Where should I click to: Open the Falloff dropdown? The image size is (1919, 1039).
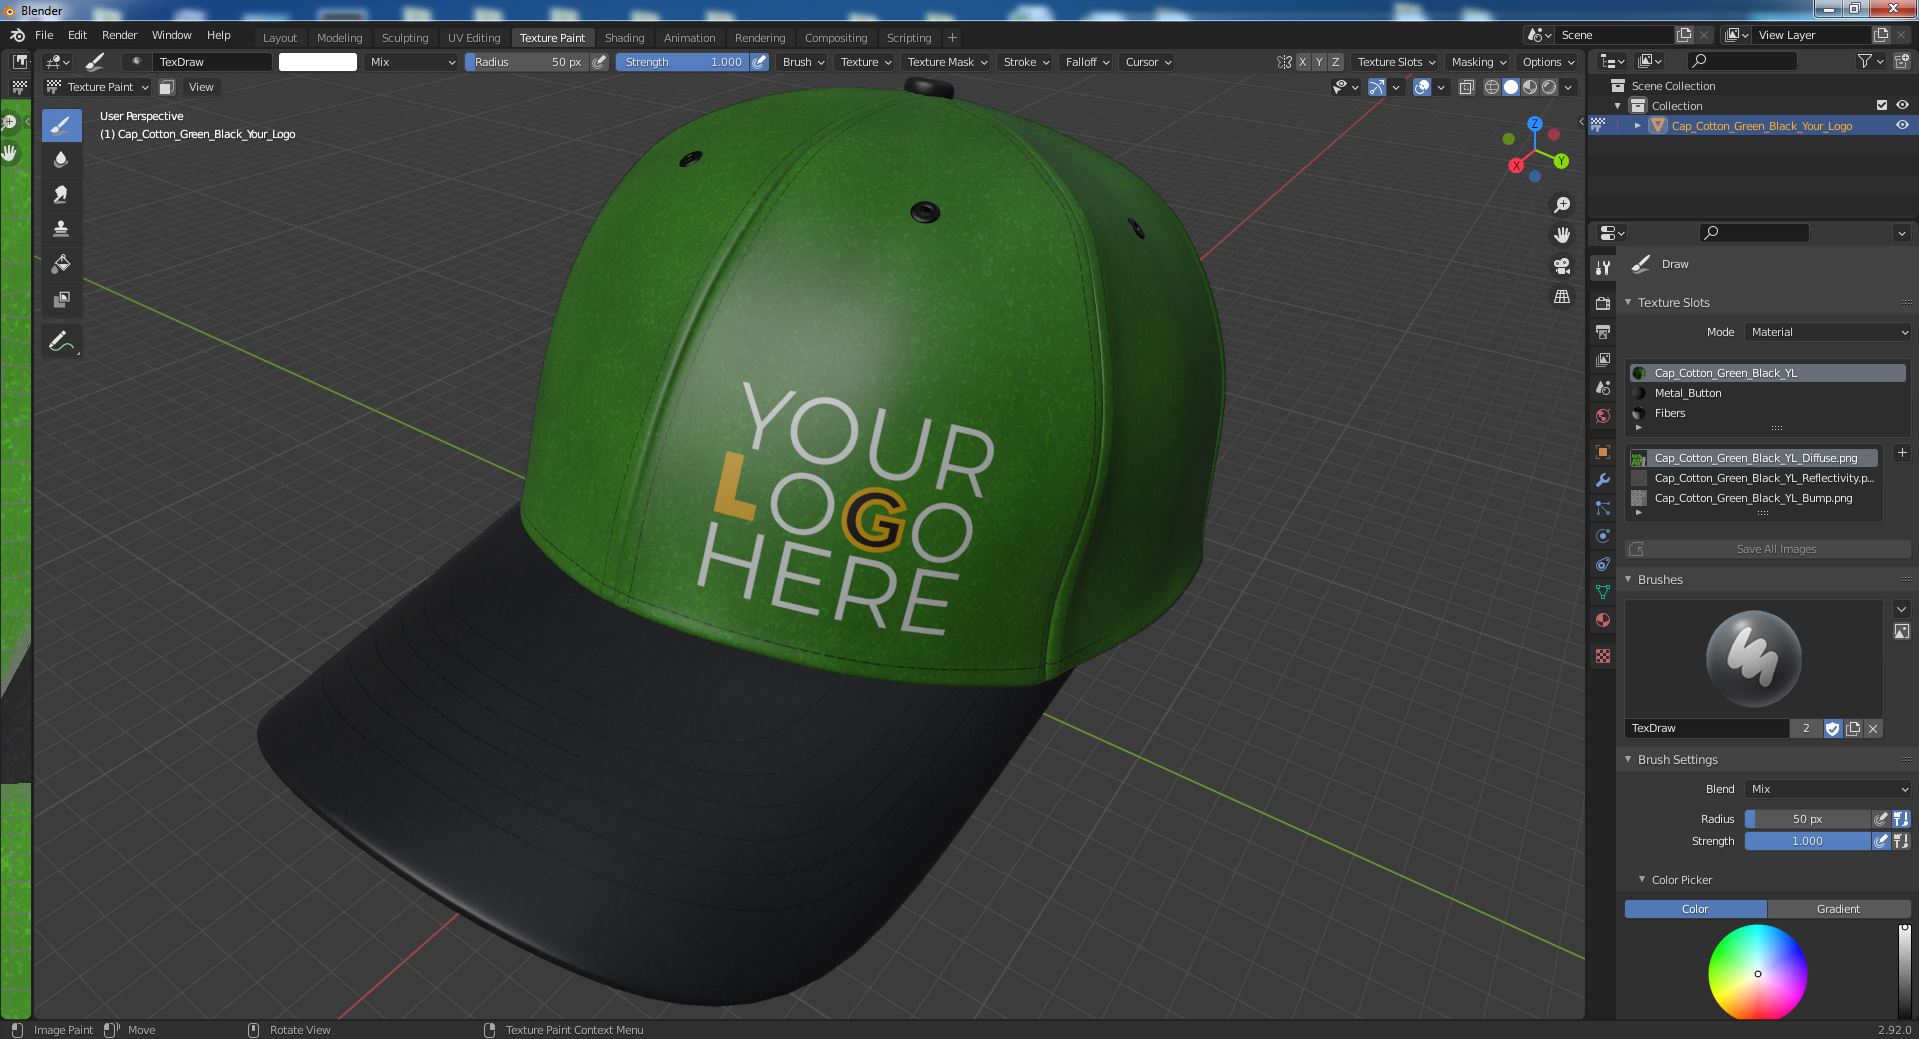pyautogui.click(x=1087, y=62)
